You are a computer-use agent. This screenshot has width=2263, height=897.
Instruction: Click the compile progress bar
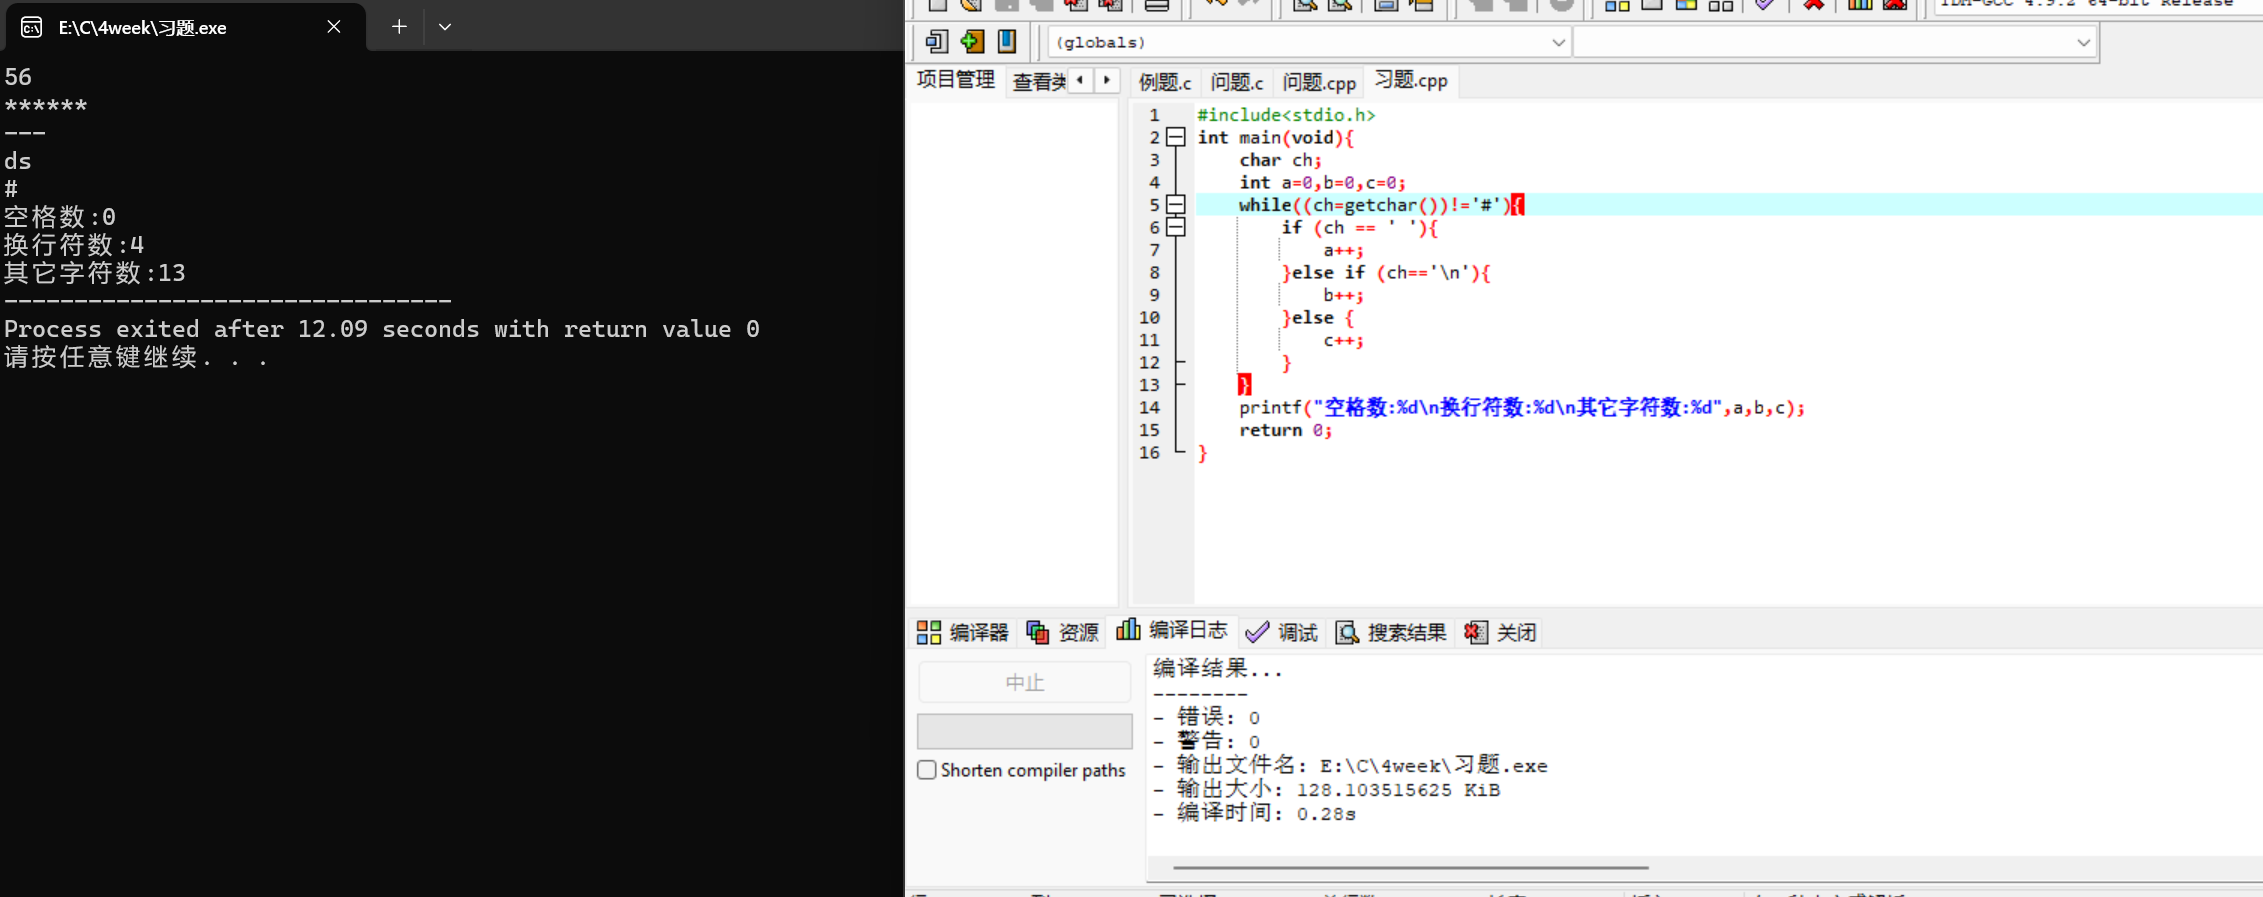click(1025, 731)
